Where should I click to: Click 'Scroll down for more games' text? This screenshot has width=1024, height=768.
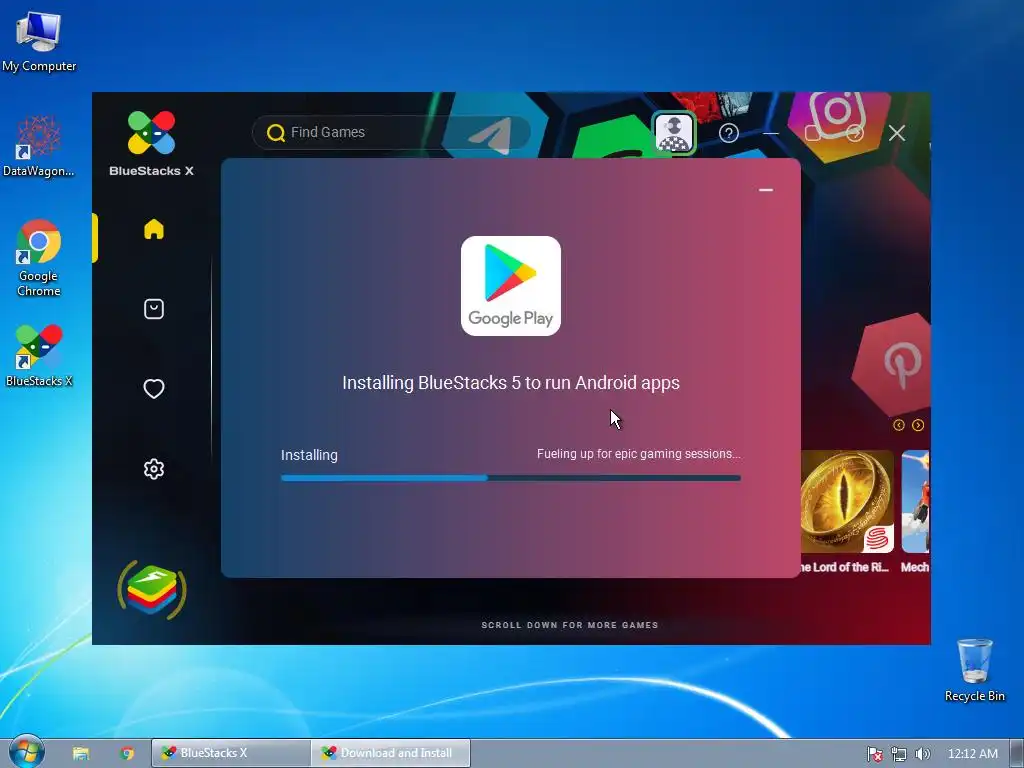(x=569, y=625)
